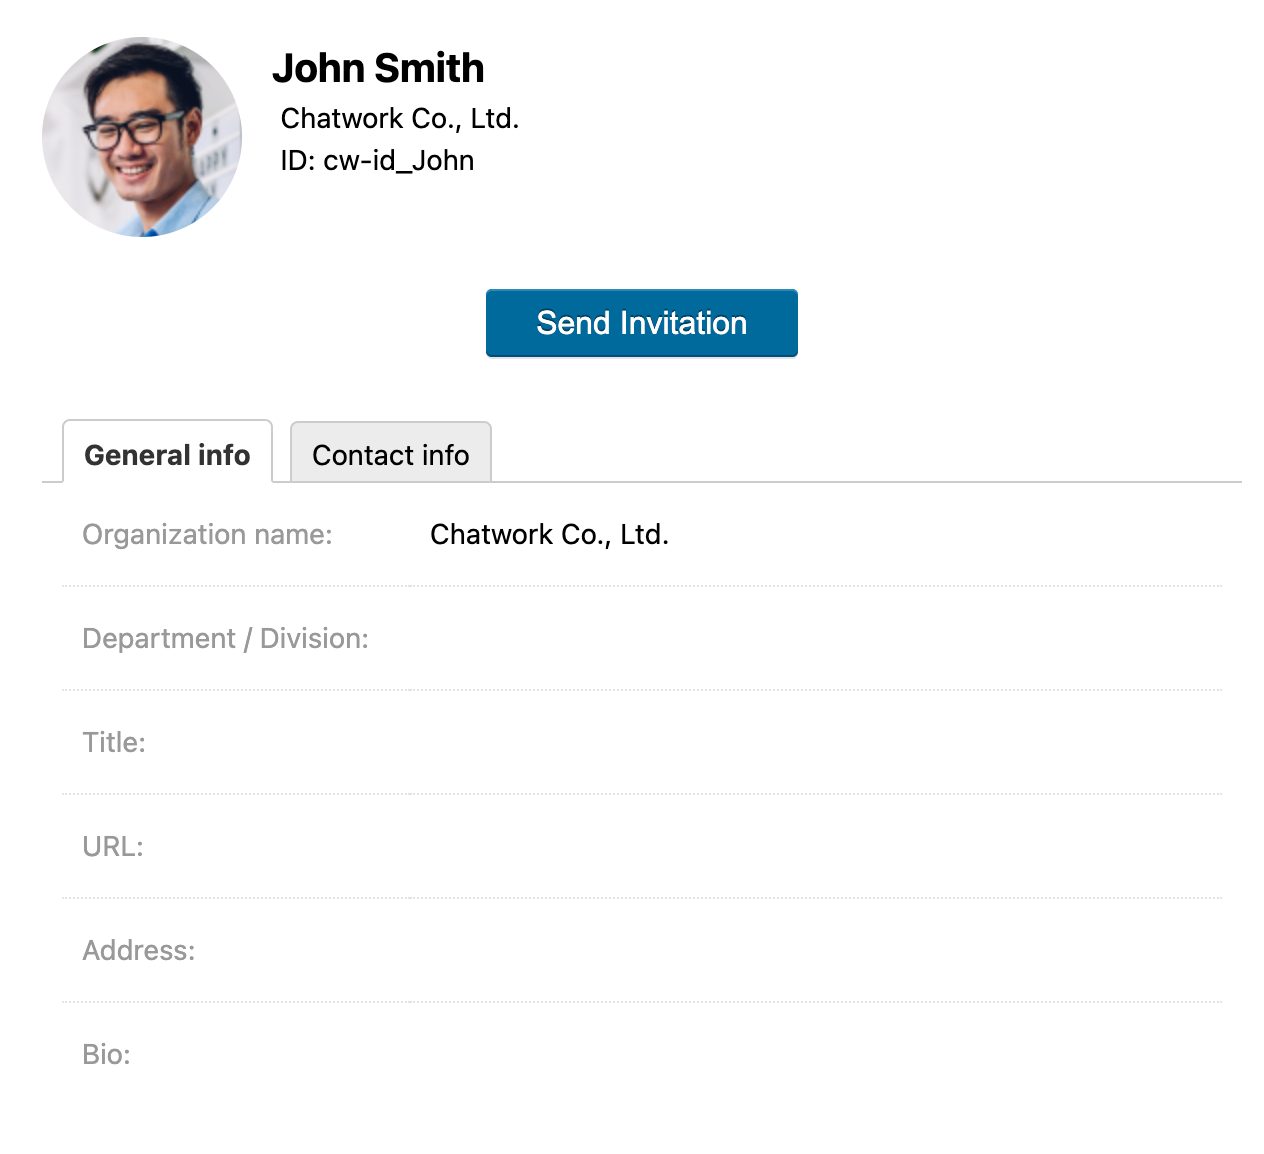Click the empty Address value area
Screen dimensions: 1264x1154
(x=816, y=950)
